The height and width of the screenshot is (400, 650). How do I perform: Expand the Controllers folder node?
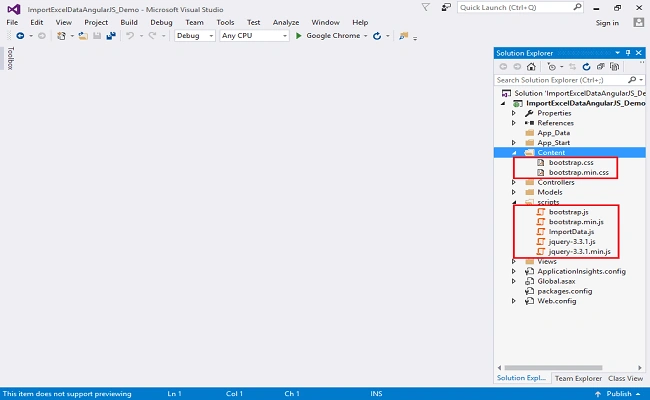point(514,182)
